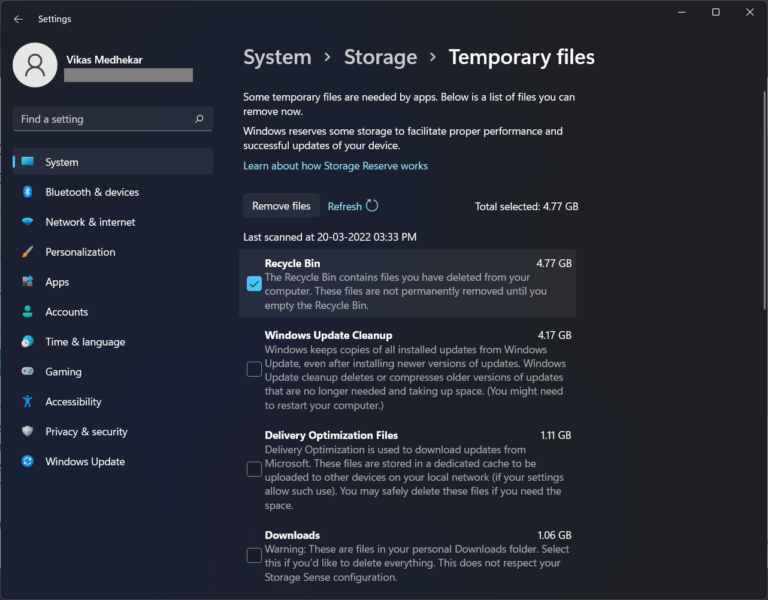This screenshot has width=768, height=600.
Task: Click the Bluetooth icon in sidebar
Action: (27, 192)
